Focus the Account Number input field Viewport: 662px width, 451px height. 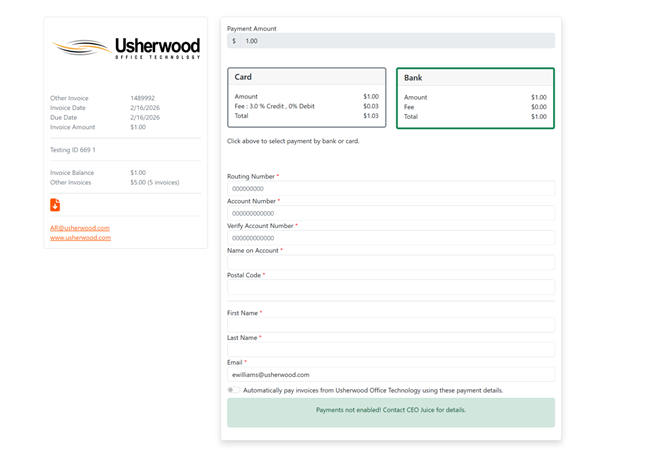(390, 213)
